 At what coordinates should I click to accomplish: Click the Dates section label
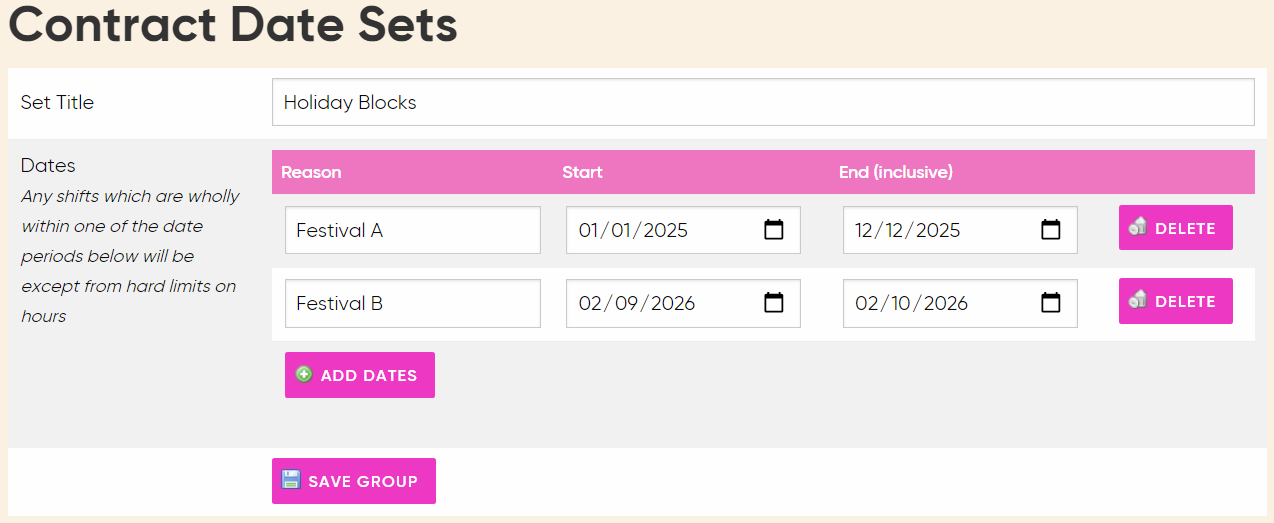[x=48, y=165]
